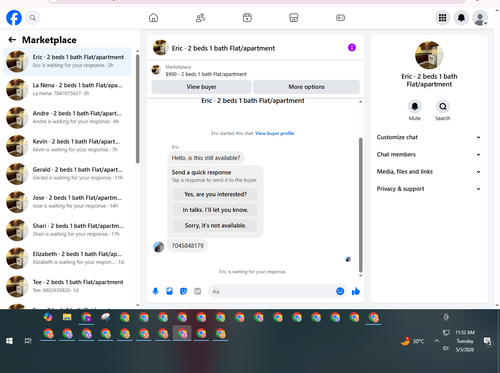
Task: Send a thumbs-up like
Action: point(356,291)
